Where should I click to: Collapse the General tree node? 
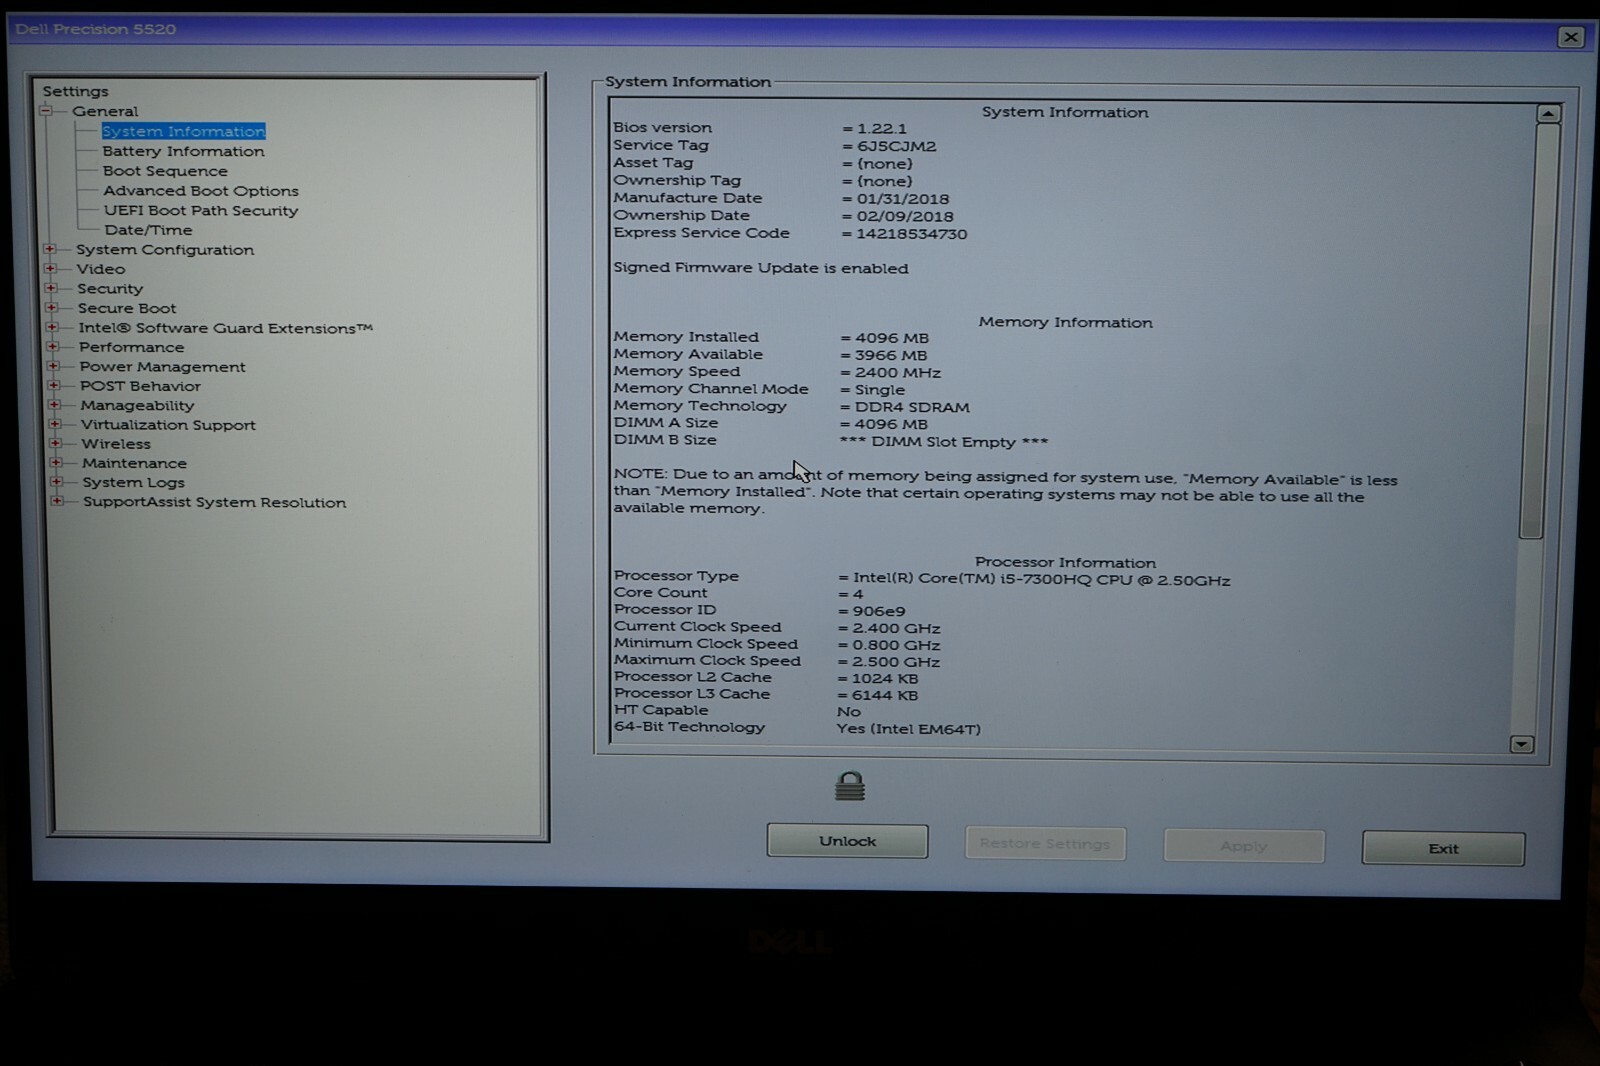click(46, 111)
